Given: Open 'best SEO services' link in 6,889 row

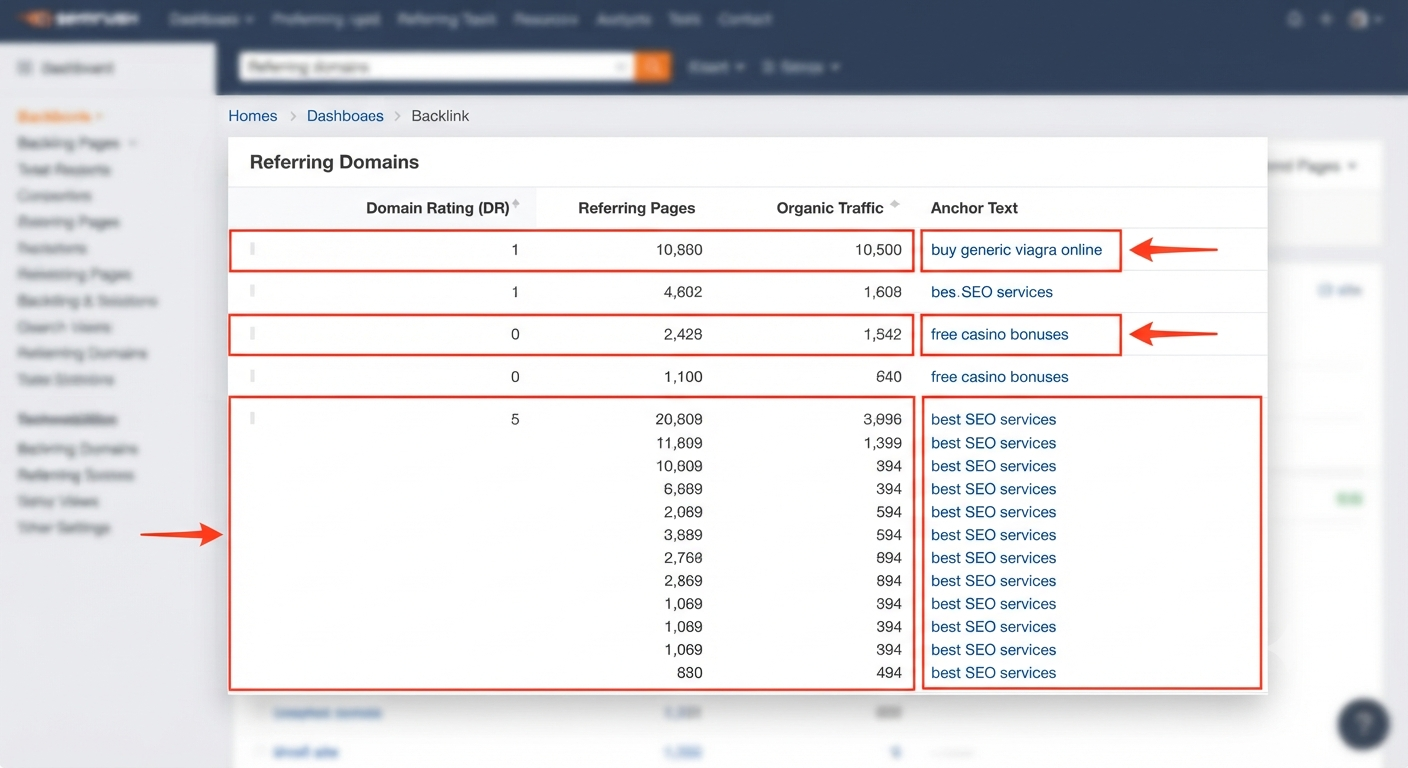Looking at the screenshot, I should click(x=993, y=489).
